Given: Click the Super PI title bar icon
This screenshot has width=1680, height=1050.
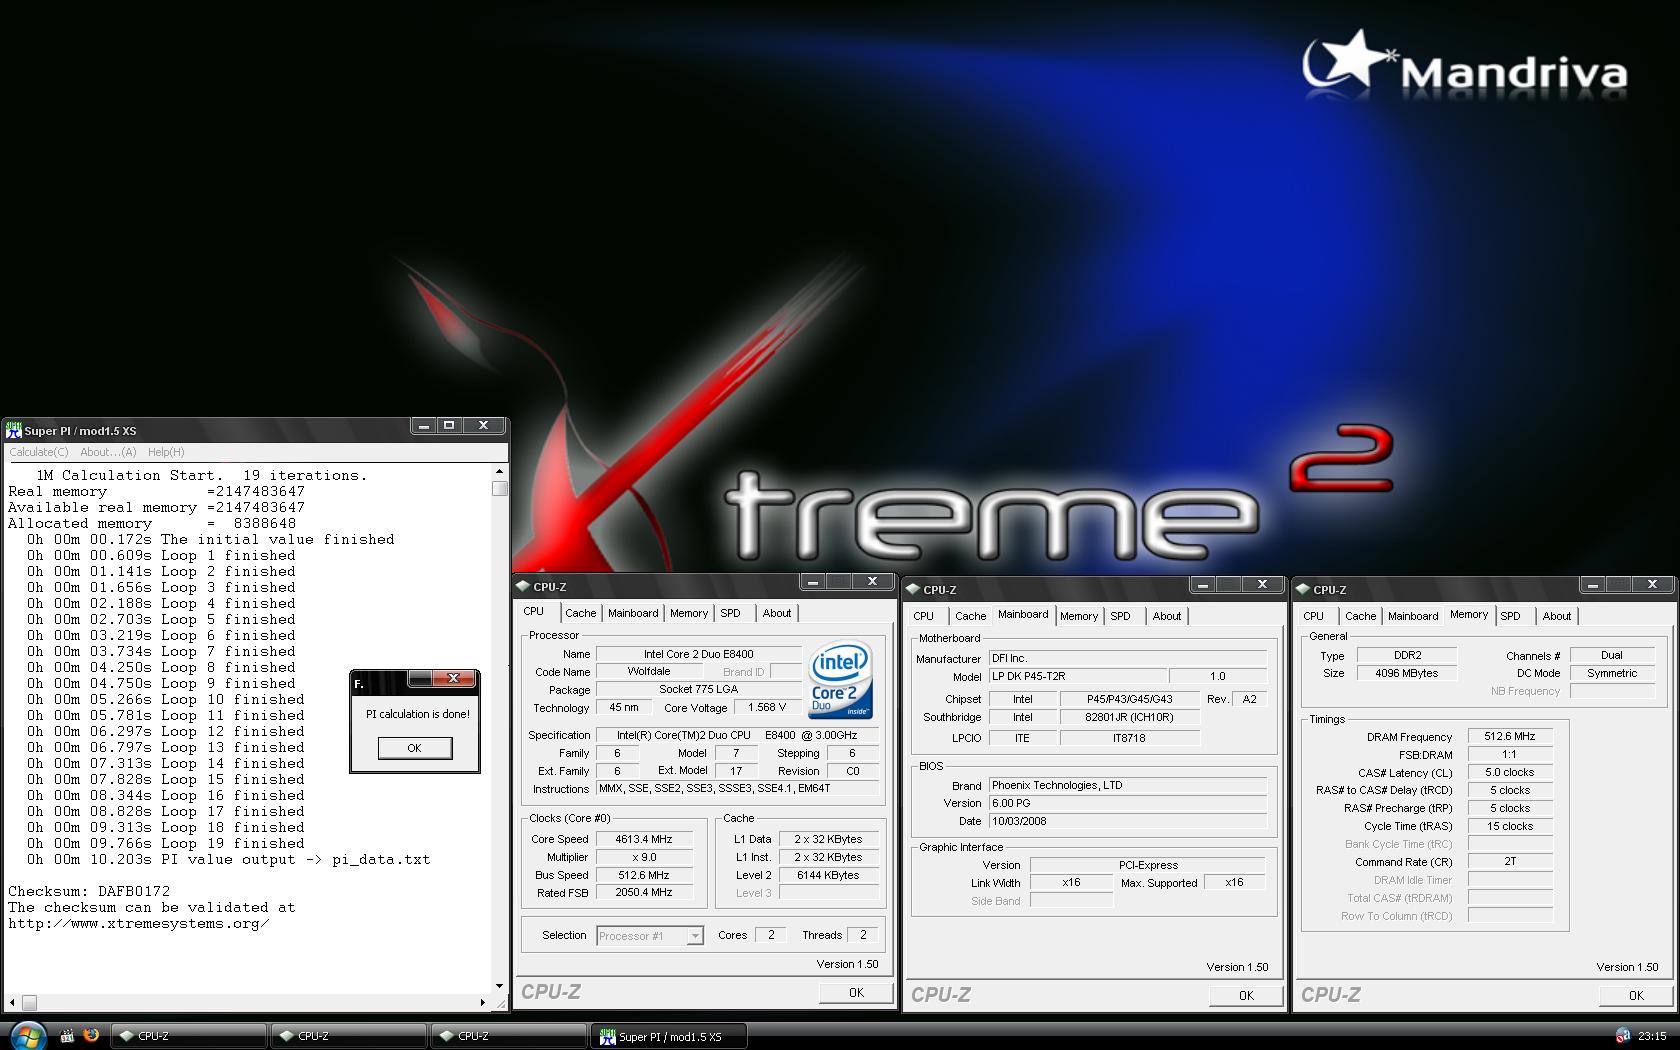Looking at the screenshot, I should pos(14,430).
